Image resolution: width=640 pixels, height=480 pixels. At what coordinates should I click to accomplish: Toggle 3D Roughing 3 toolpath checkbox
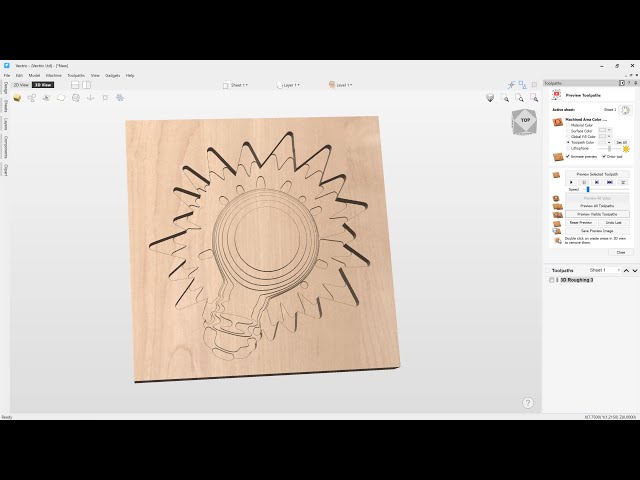pos(551,280)
